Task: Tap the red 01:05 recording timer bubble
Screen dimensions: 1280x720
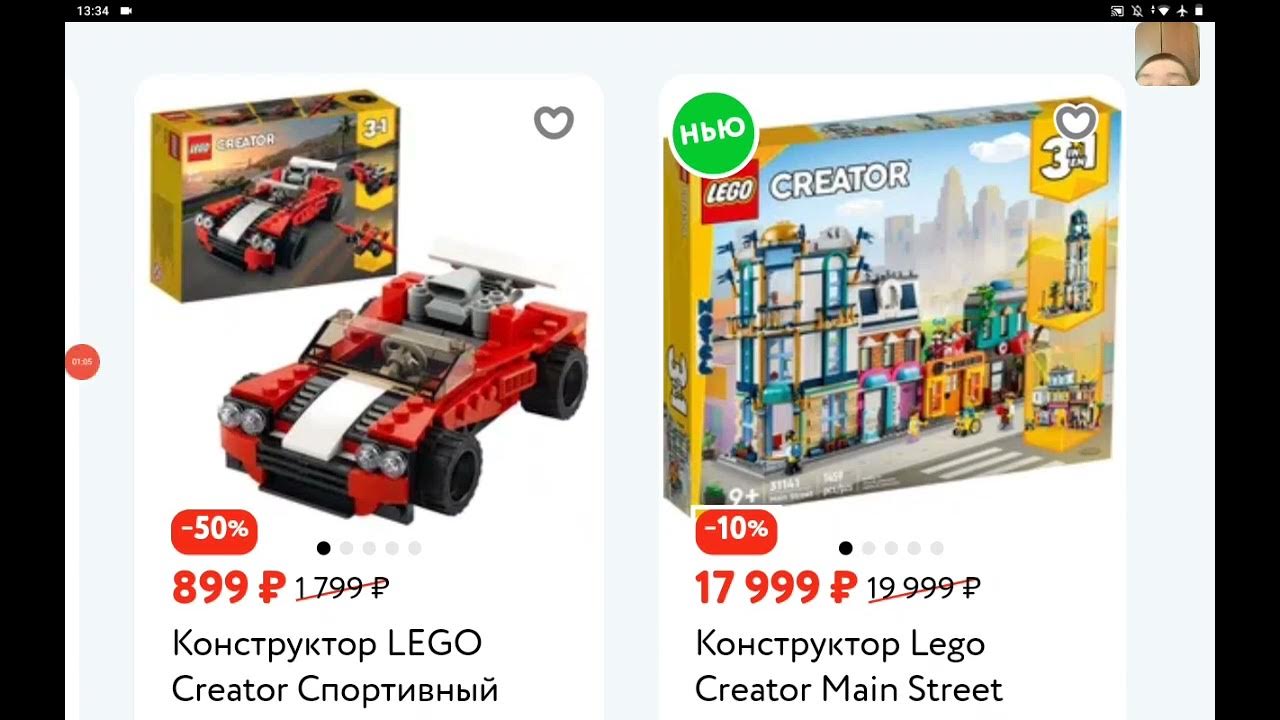Action: (82, 362)
